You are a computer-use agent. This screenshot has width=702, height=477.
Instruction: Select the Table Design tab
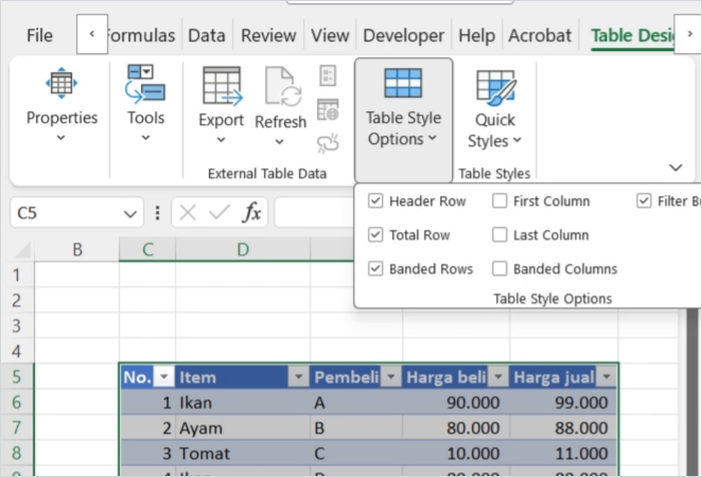tap(632, 35)
